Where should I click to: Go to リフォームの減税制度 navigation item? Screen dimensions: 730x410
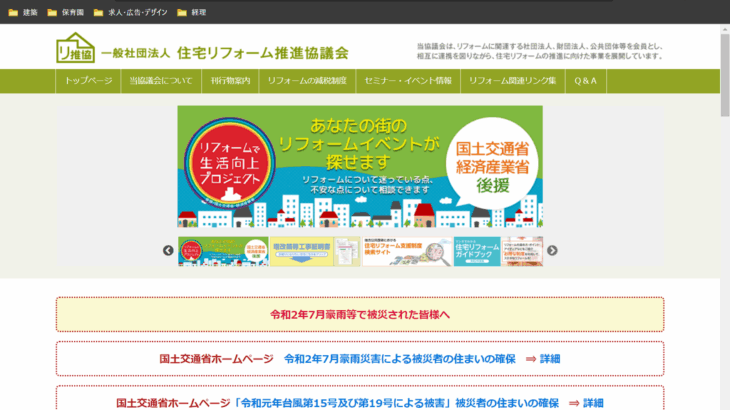(x=306, y=80)
